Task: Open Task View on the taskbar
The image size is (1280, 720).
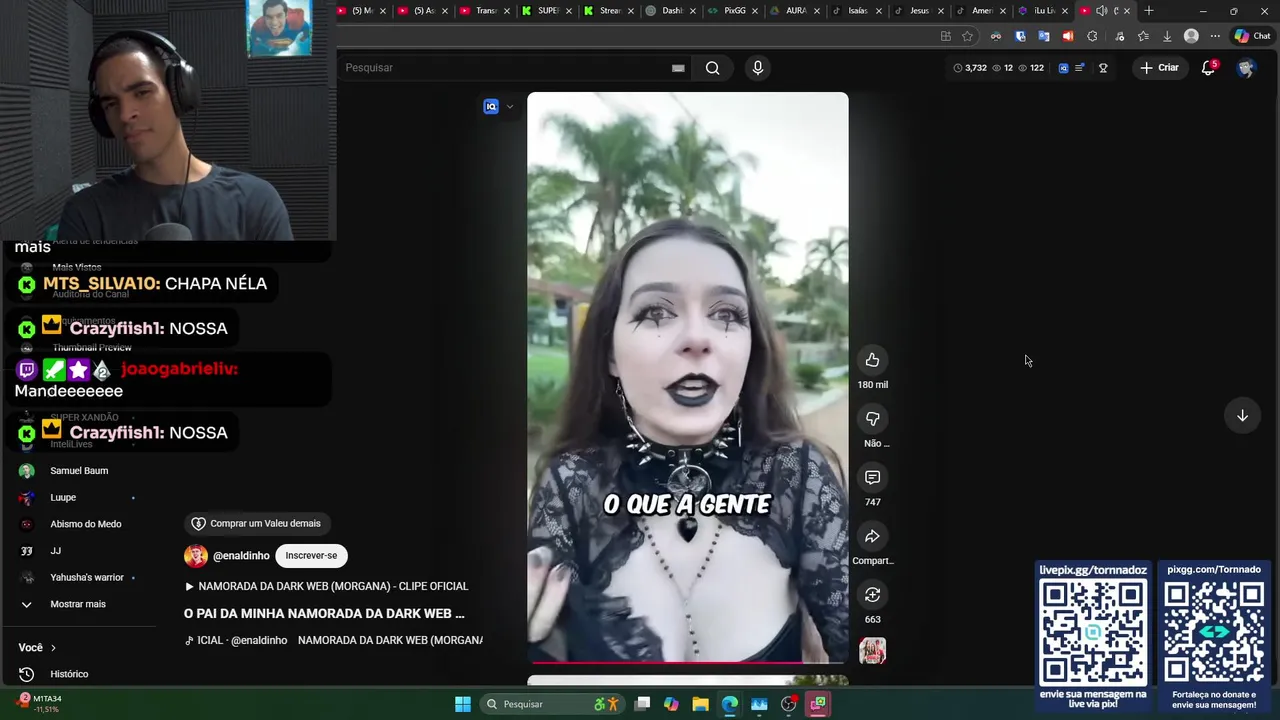Action: pyautogui.click(x=643, y=704)
